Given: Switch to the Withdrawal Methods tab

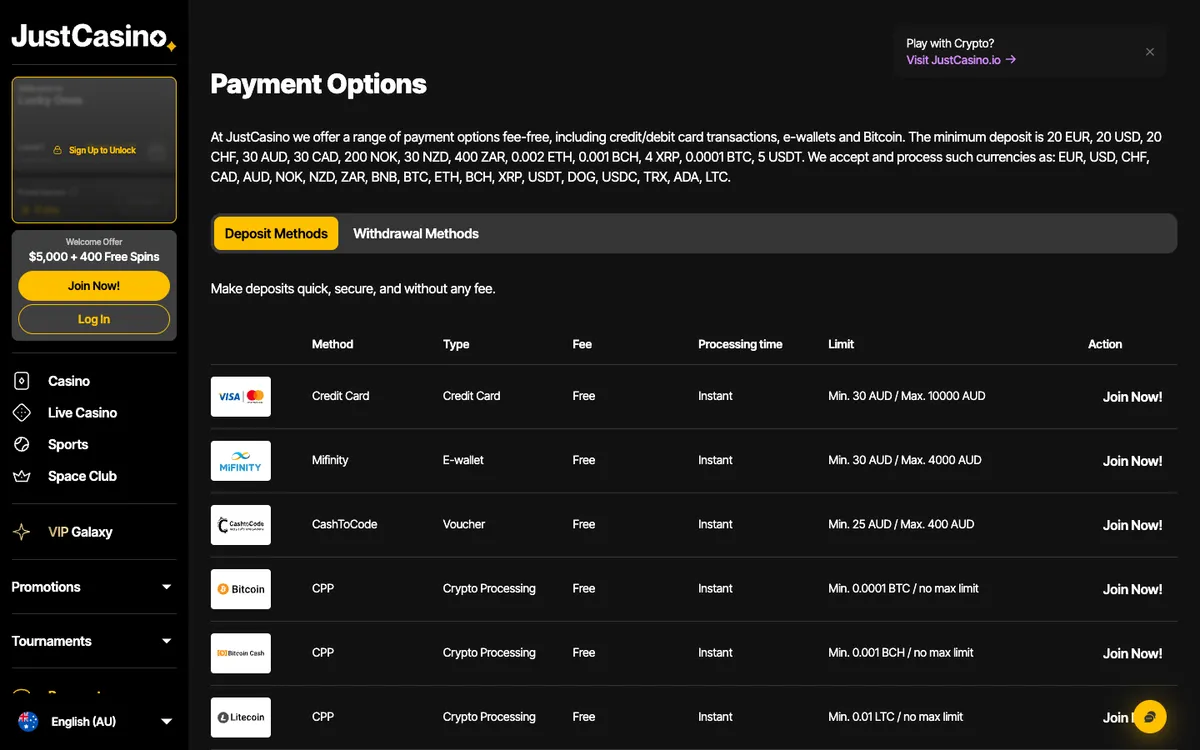Looking at the screenshot, I should 416,233.
